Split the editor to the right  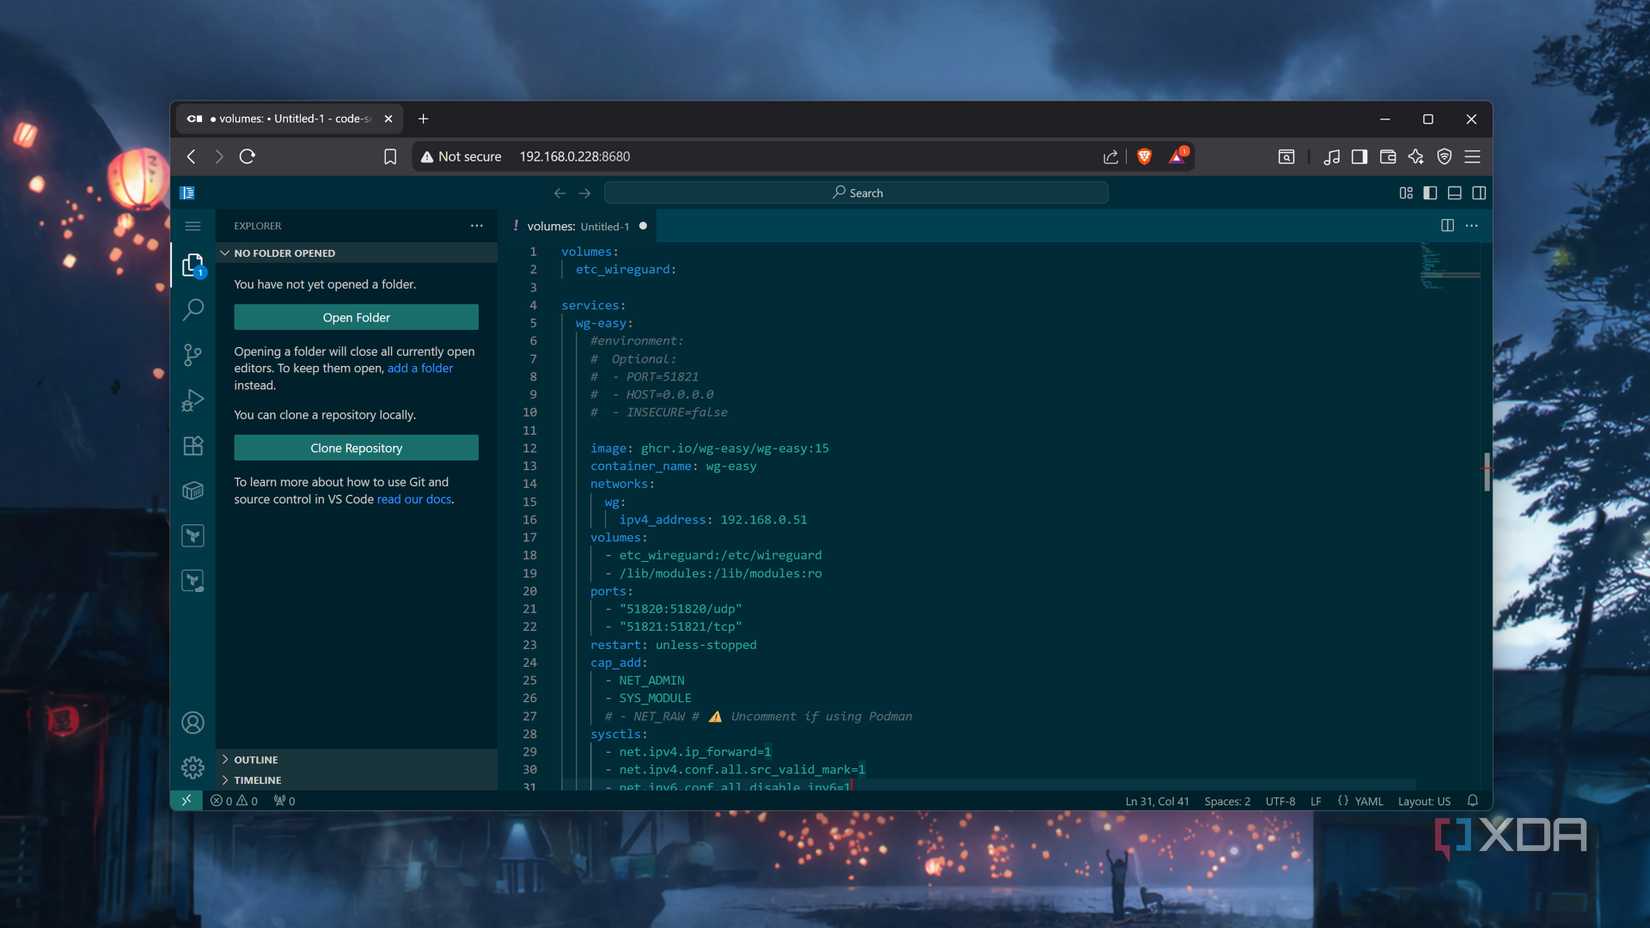[1447, 226]
